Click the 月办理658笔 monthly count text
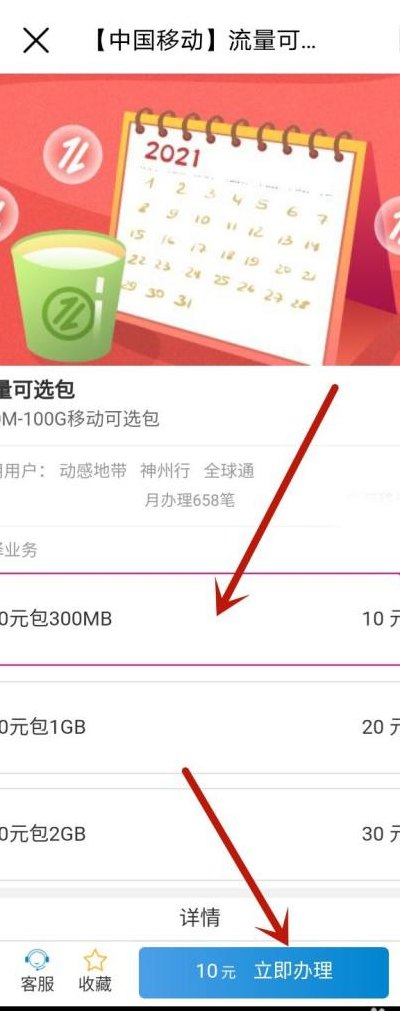Image resolution: width=400 pixels, height=1011 pixels. tap(190, 500)
